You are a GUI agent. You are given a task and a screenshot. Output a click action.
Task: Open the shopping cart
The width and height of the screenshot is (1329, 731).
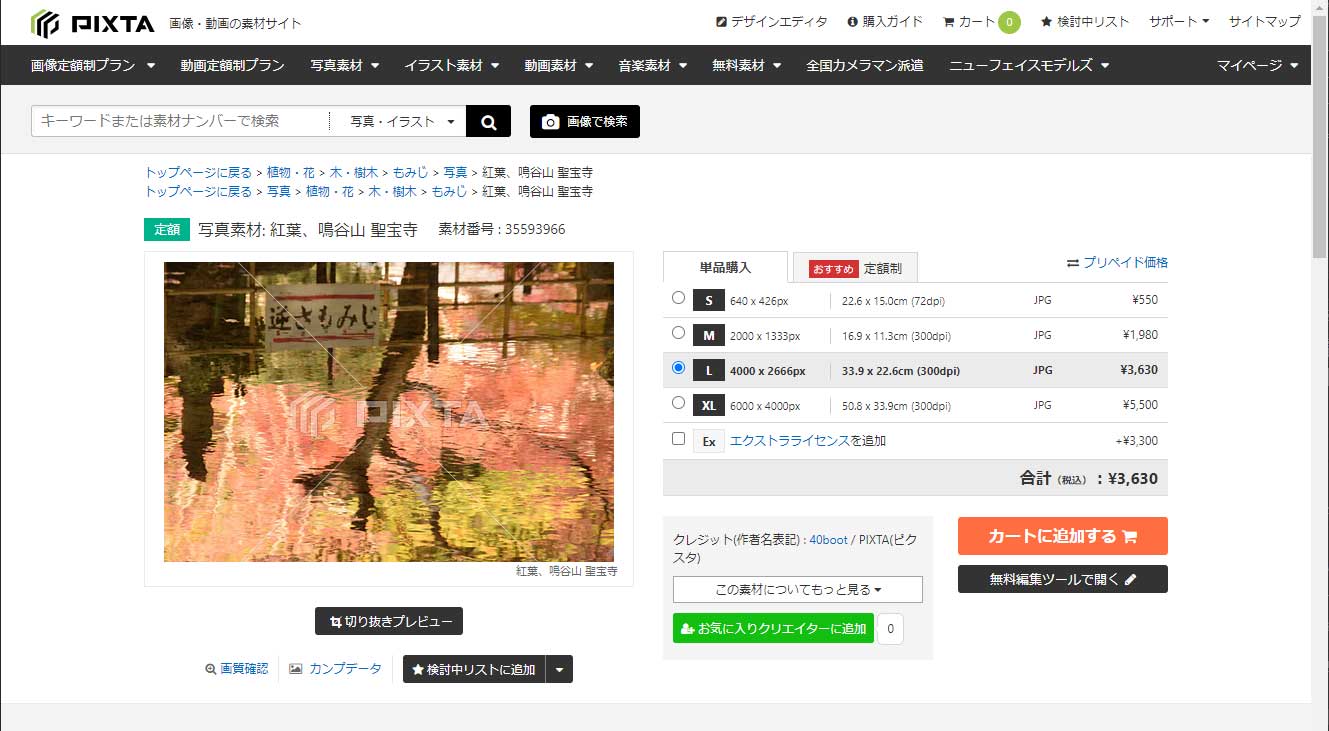coord(981,22)
